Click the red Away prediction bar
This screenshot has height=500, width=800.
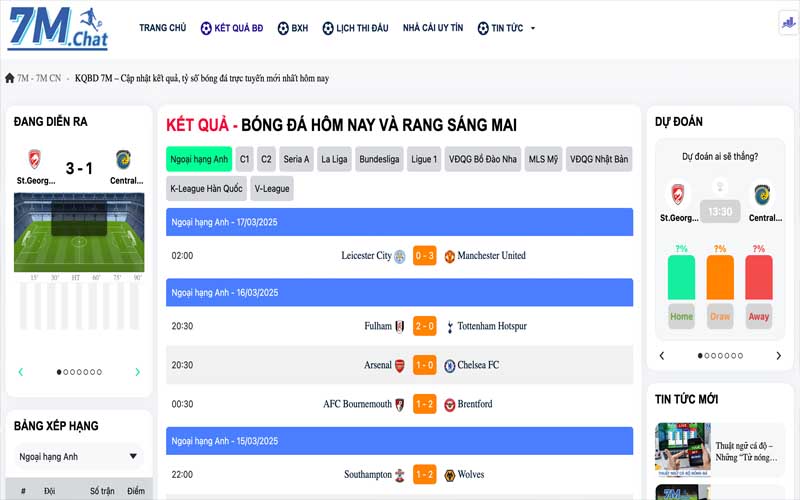[x=759, y=278]
